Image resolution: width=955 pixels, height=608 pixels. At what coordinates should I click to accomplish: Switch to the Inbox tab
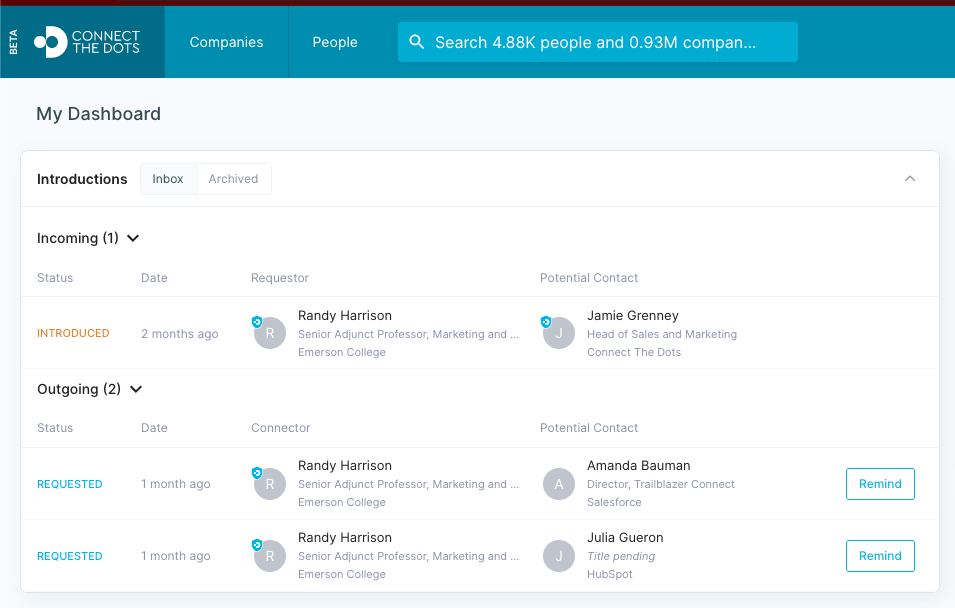tap(168, 179)
